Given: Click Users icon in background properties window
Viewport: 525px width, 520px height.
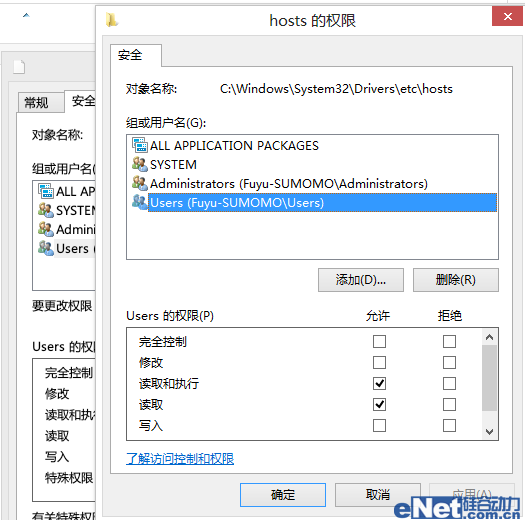Looking at the screenshot, I should [46, 248].
